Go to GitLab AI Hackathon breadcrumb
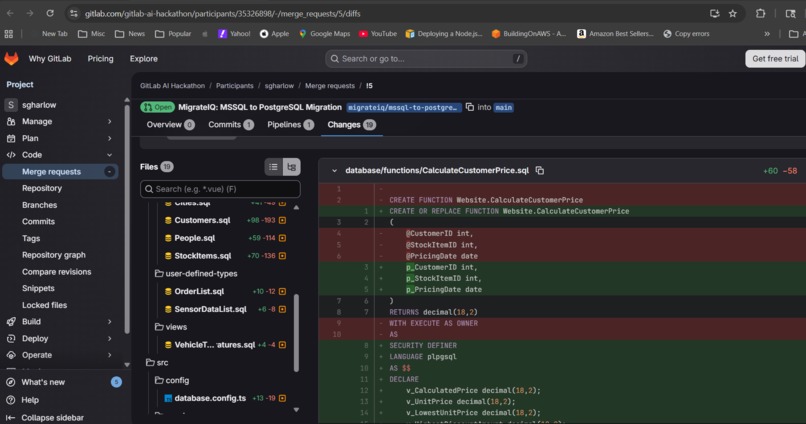 point(172,86)
